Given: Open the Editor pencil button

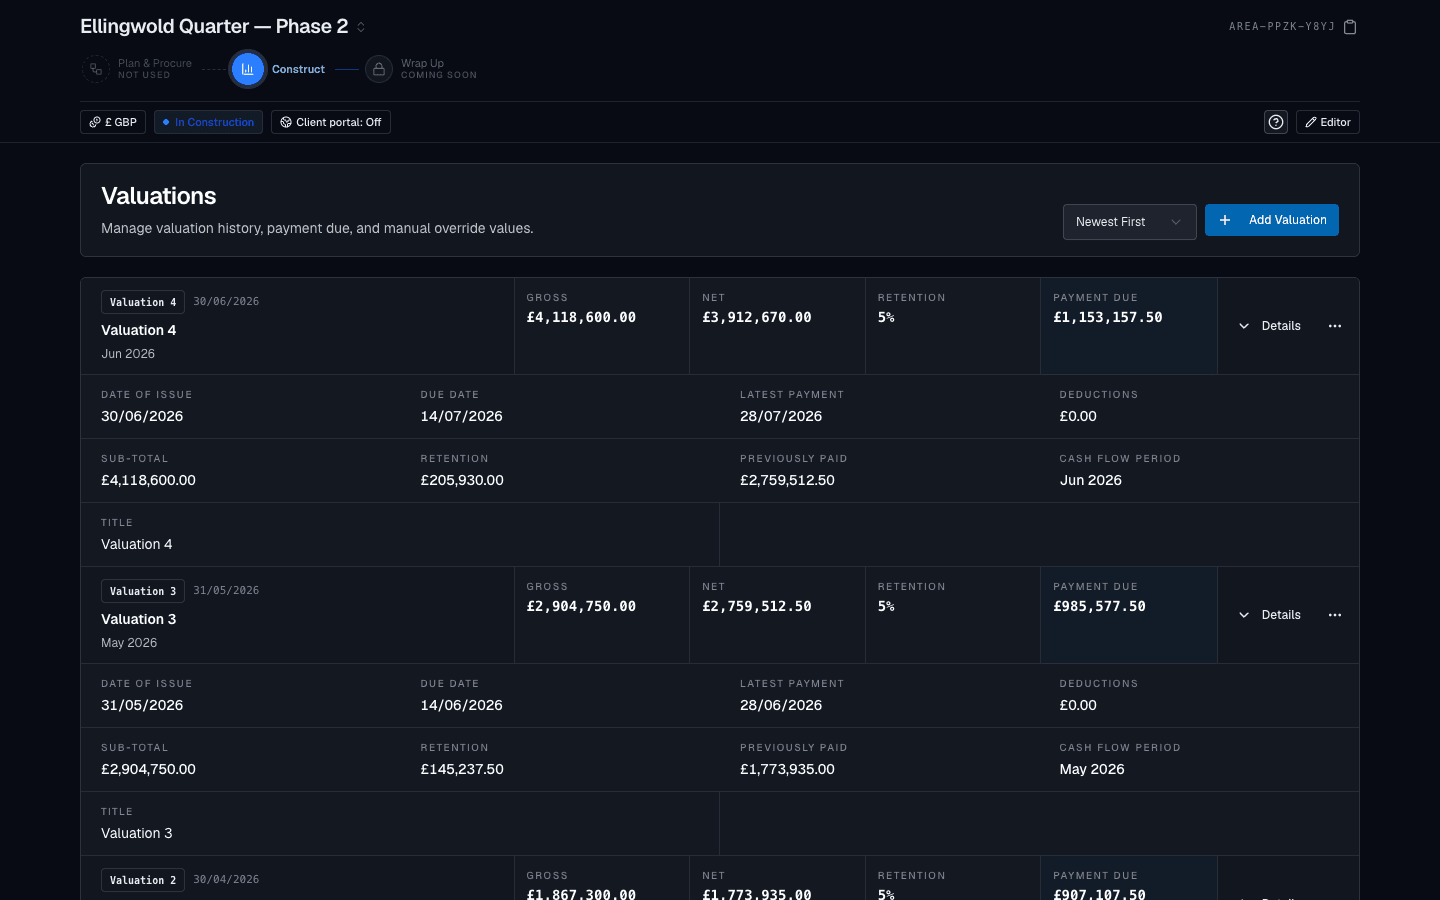Looking at the screenshot, I should pos(1328,122).
